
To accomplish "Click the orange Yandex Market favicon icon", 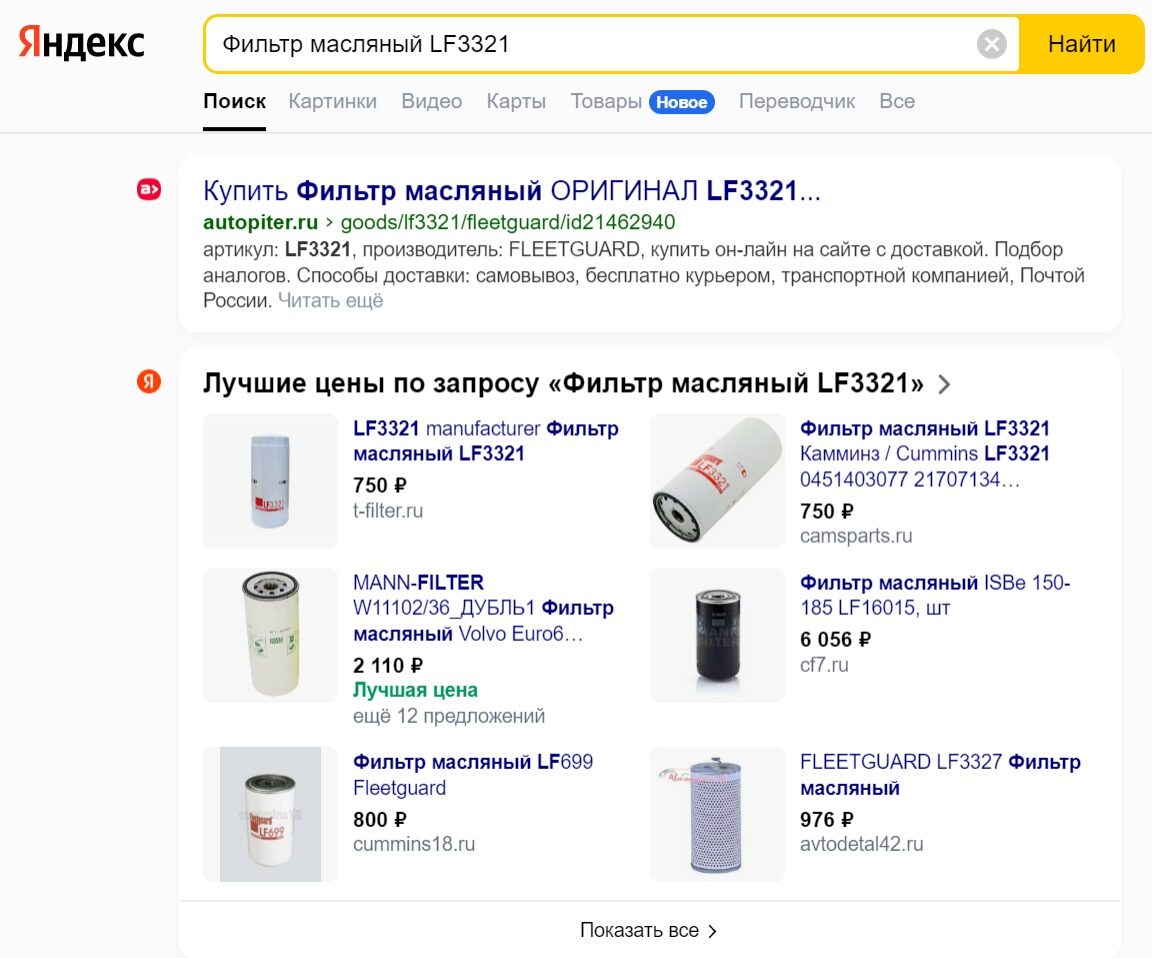I will [x=149, y=381].
